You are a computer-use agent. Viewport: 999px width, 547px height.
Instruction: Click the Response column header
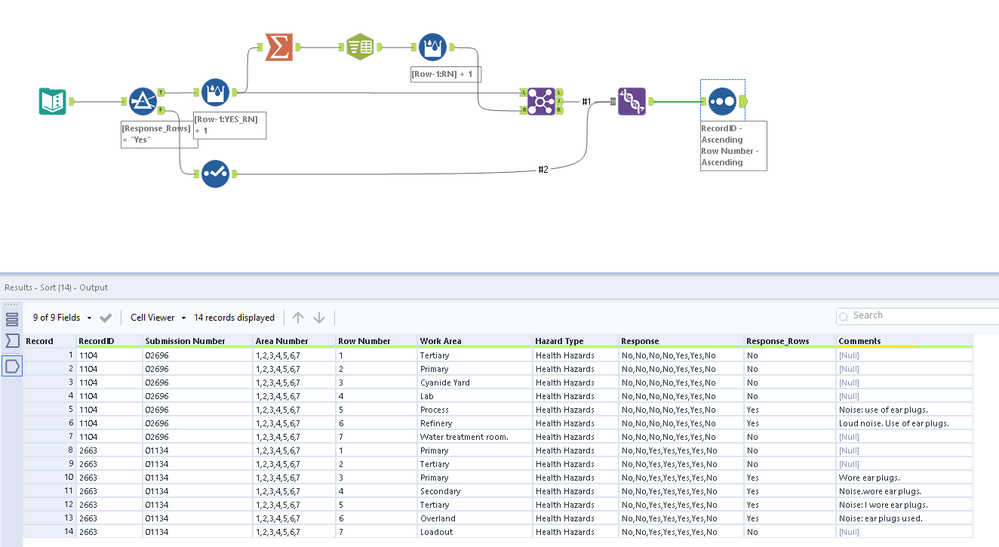tap(681, 341)
